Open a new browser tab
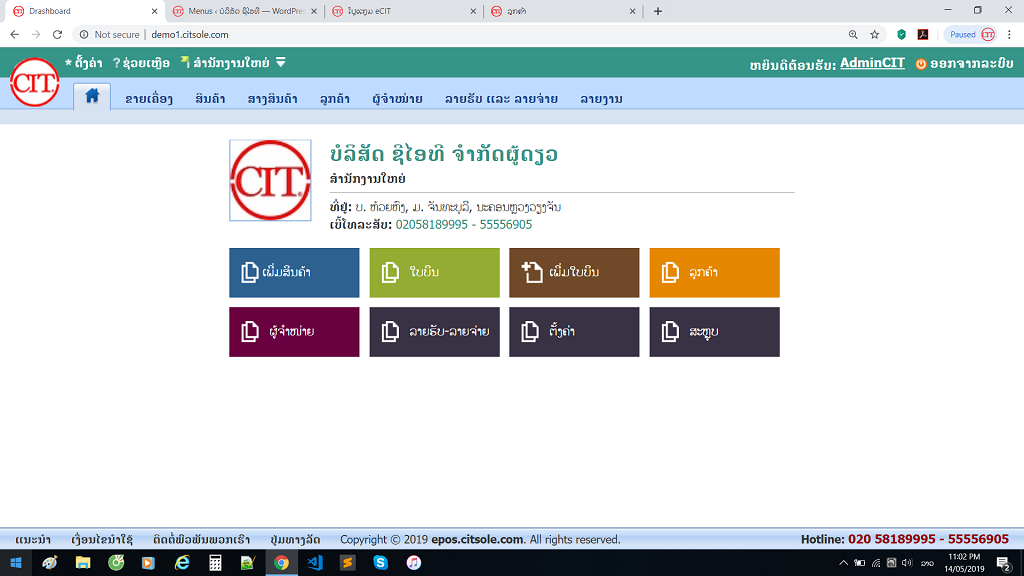The image size is (1024, 576). pos(658,11)
